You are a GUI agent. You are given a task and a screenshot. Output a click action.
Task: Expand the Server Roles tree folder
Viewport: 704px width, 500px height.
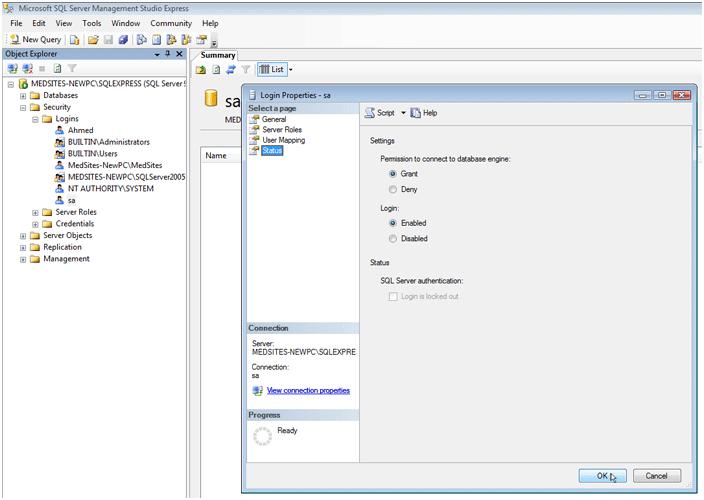[x=35, y=212]
